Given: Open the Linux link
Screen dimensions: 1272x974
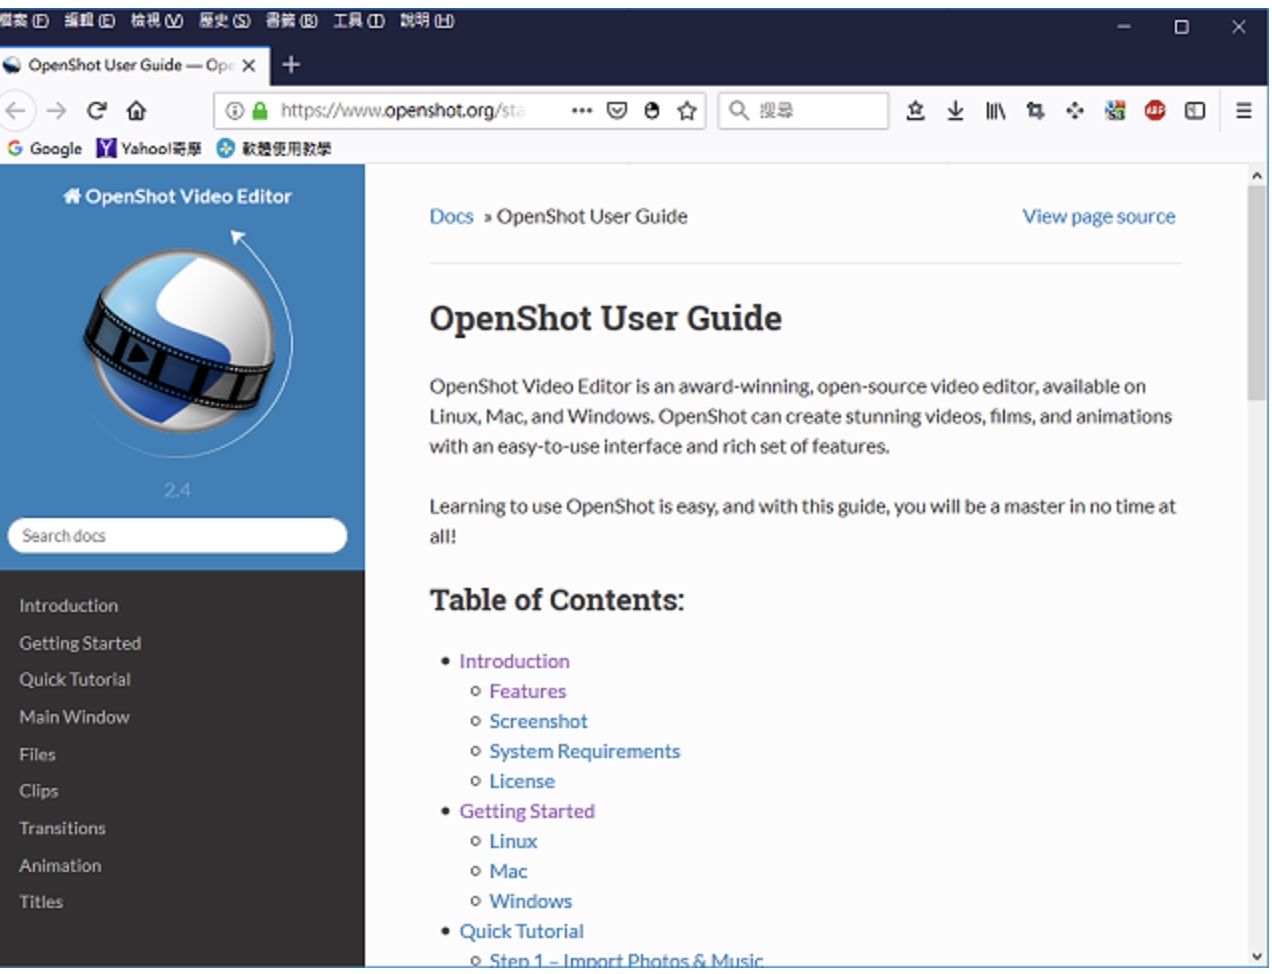Looking at the screenshot, I should point(513,841).
